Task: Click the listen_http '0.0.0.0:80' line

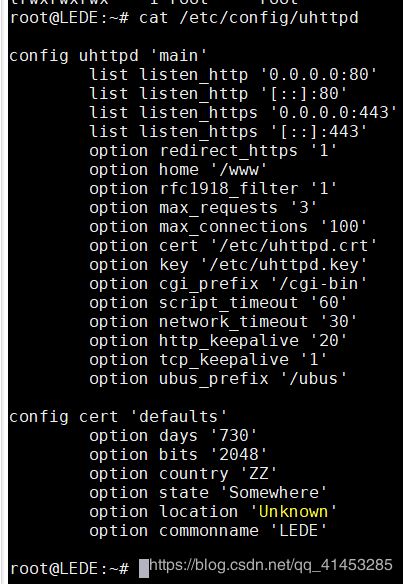Action: click(233, 74)
